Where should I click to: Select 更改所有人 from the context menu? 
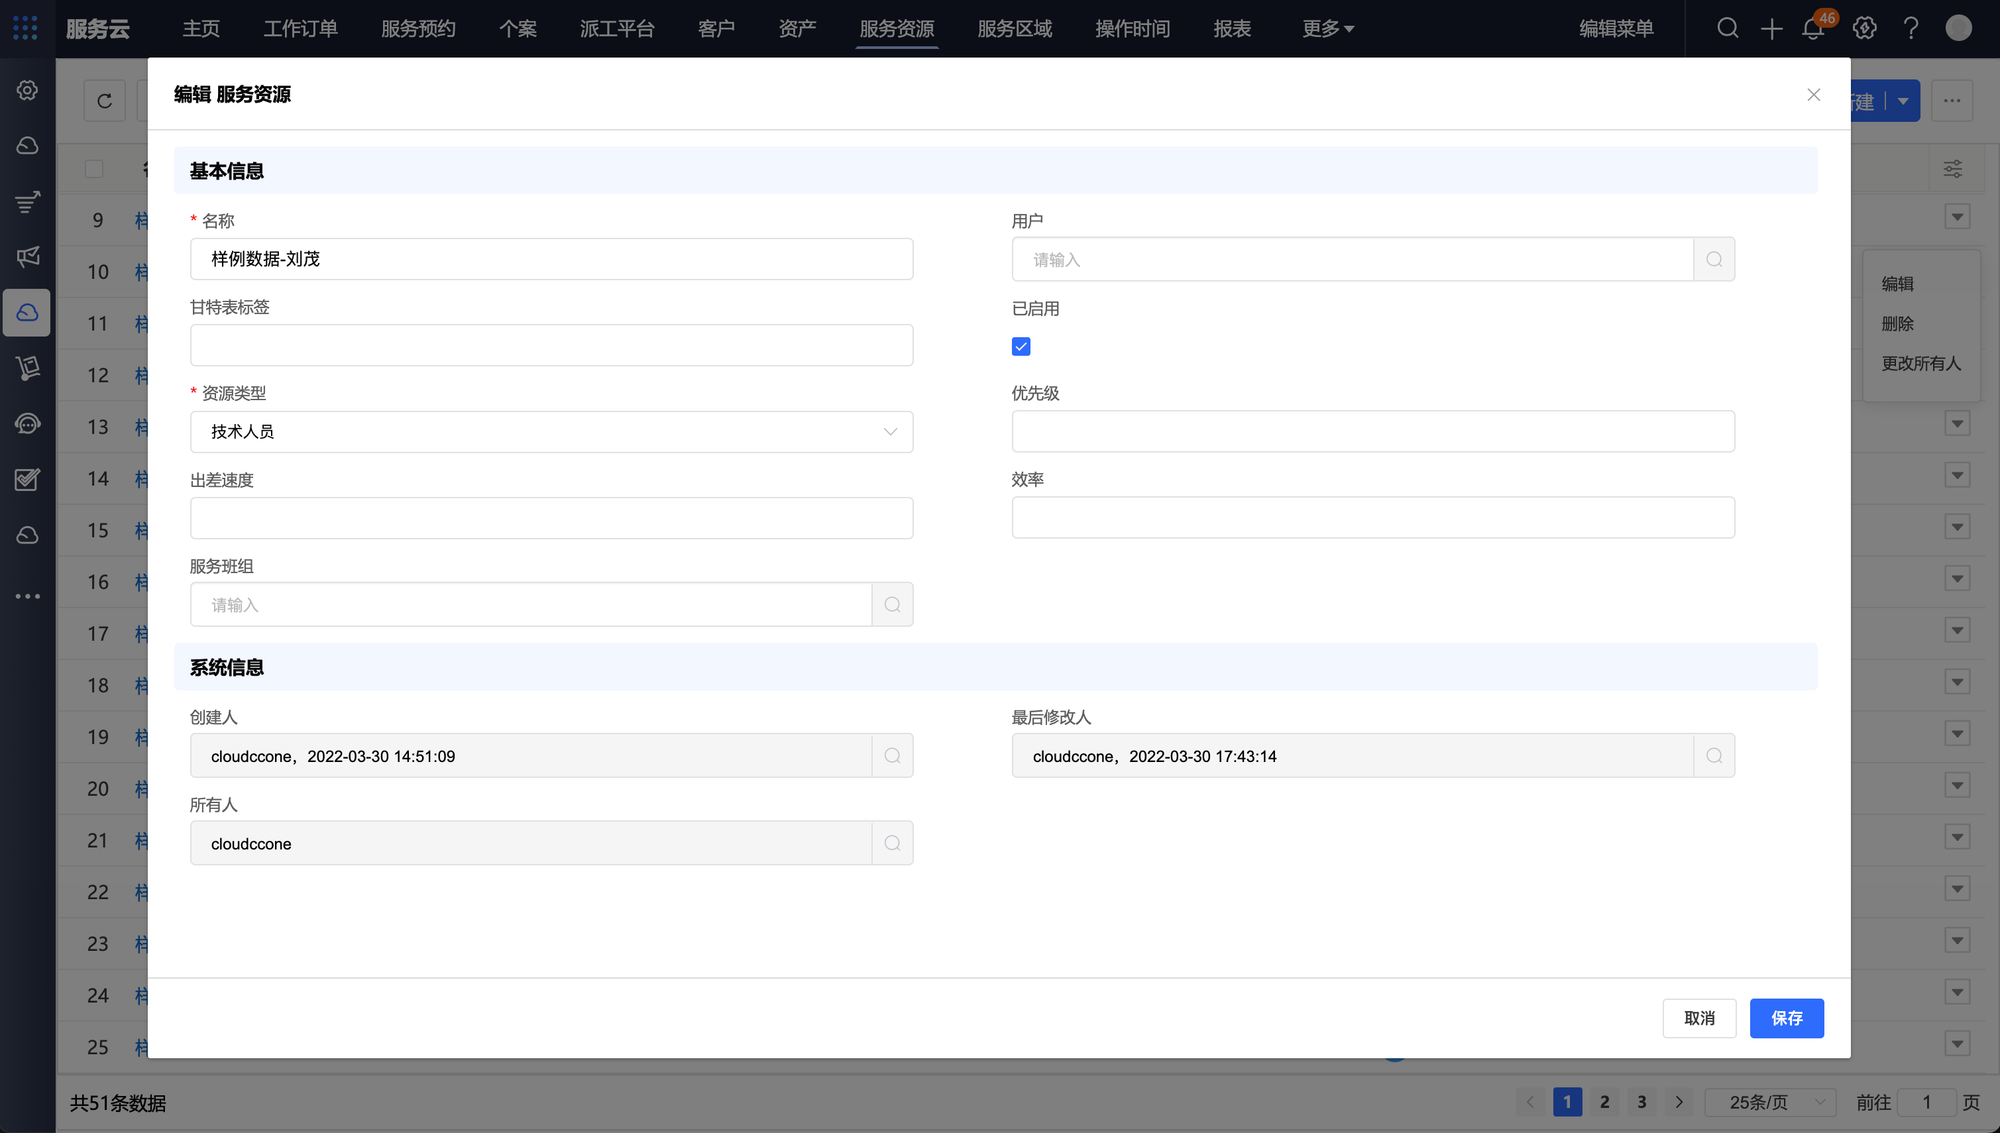(1920, 364)
